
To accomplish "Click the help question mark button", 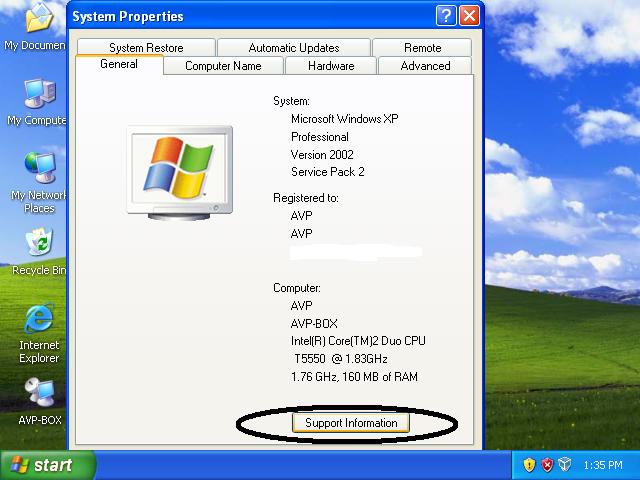I will click(446, 16).
